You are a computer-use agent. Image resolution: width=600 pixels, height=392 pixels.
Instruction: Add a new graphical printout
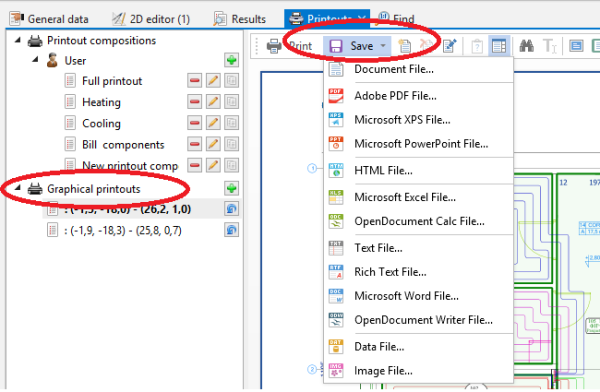pyautogui.click(x=232, y=188)
